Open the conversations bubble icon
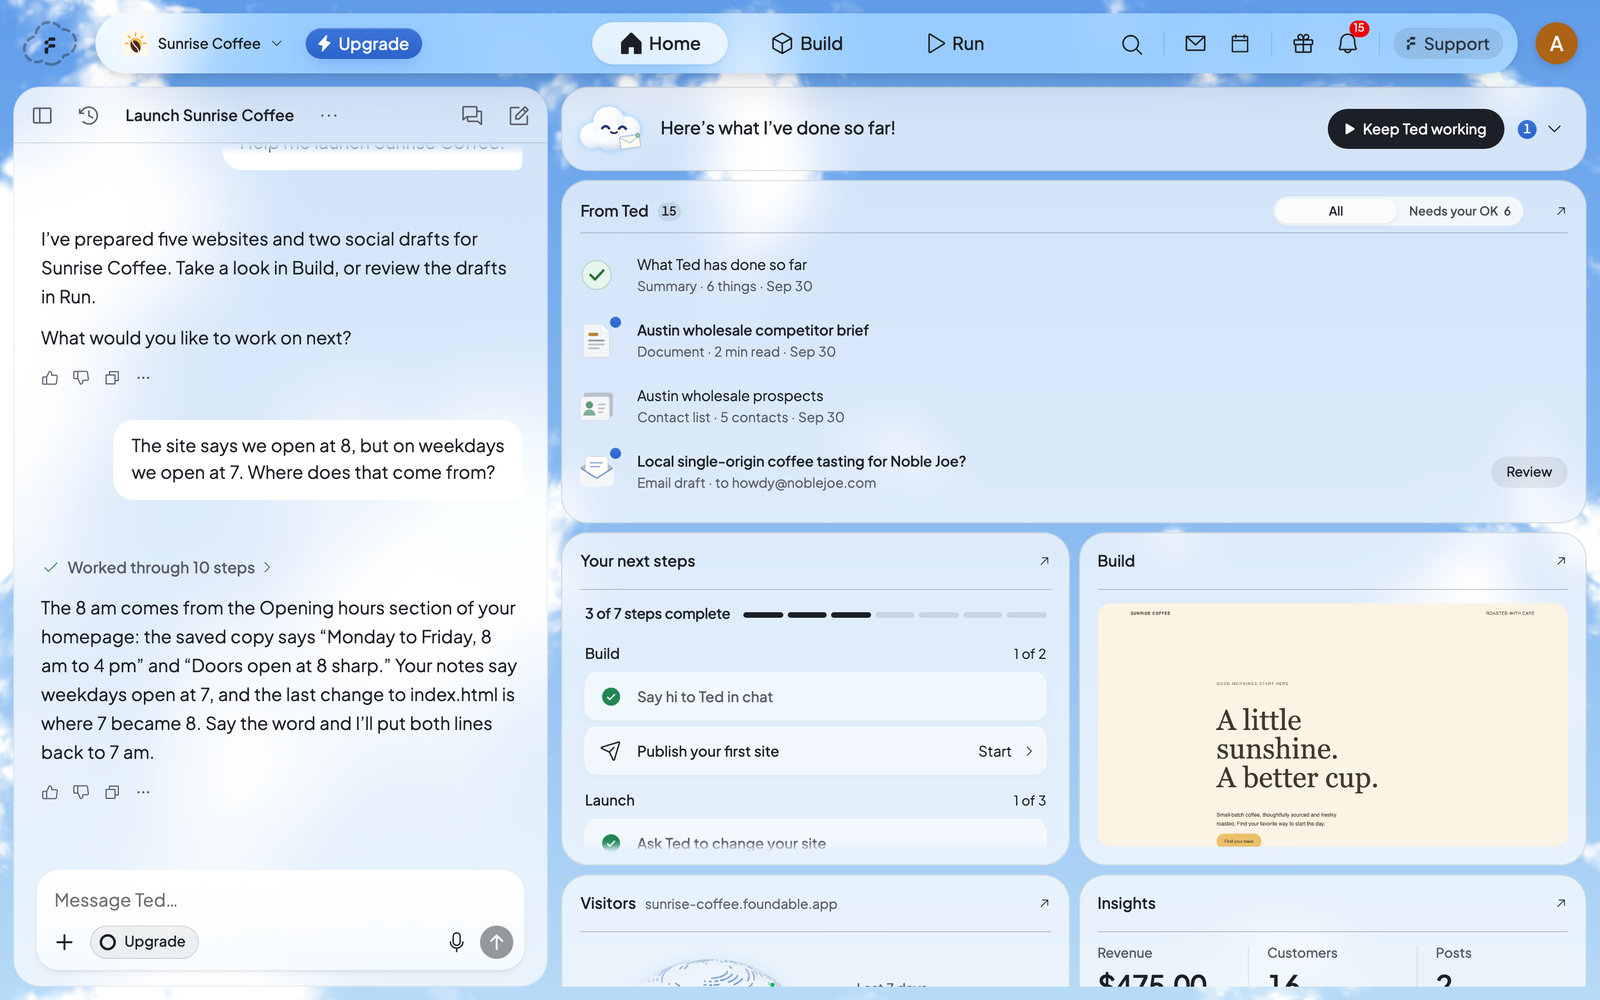The image size is (1600, 1000). (472, 115)
